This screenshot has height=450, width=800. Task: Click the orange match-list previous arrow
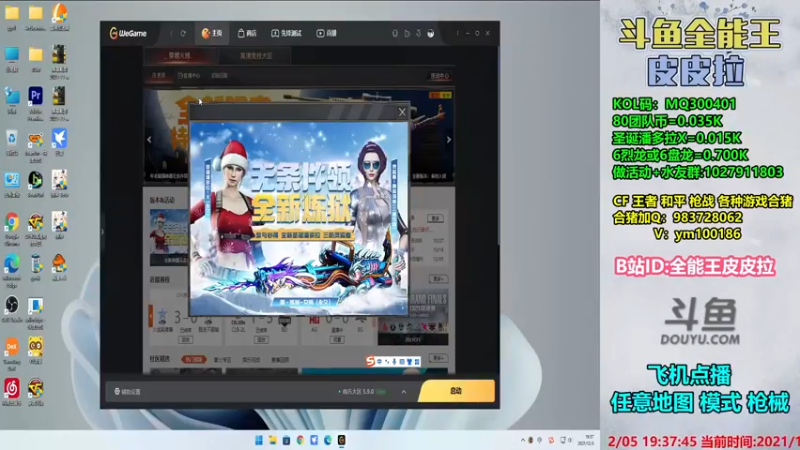coord(151,316)
